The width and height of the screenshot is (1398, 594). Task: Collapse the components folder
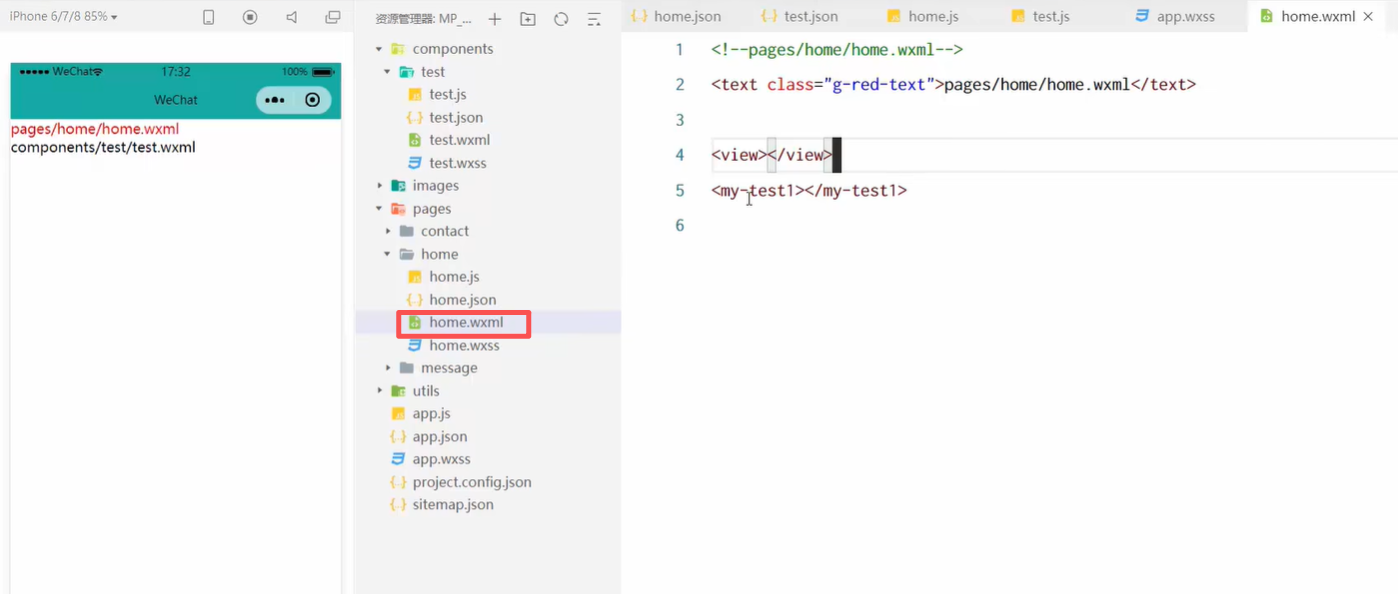point(379,49)
